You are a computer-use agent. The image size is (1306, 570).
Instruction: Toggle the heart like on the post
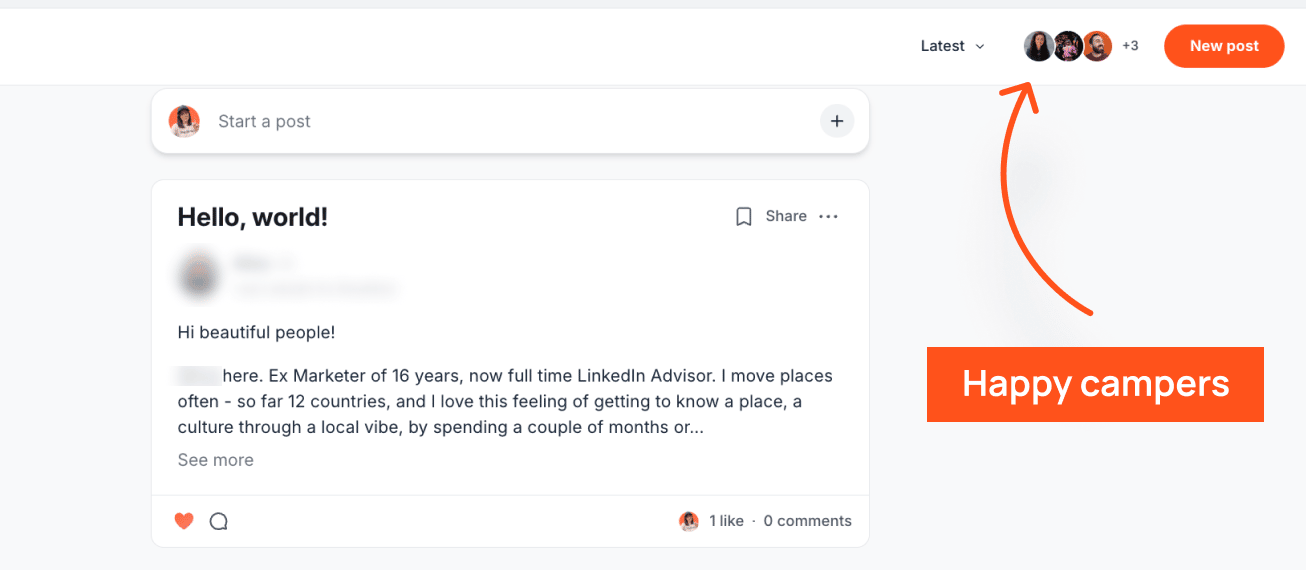point(184,521)
